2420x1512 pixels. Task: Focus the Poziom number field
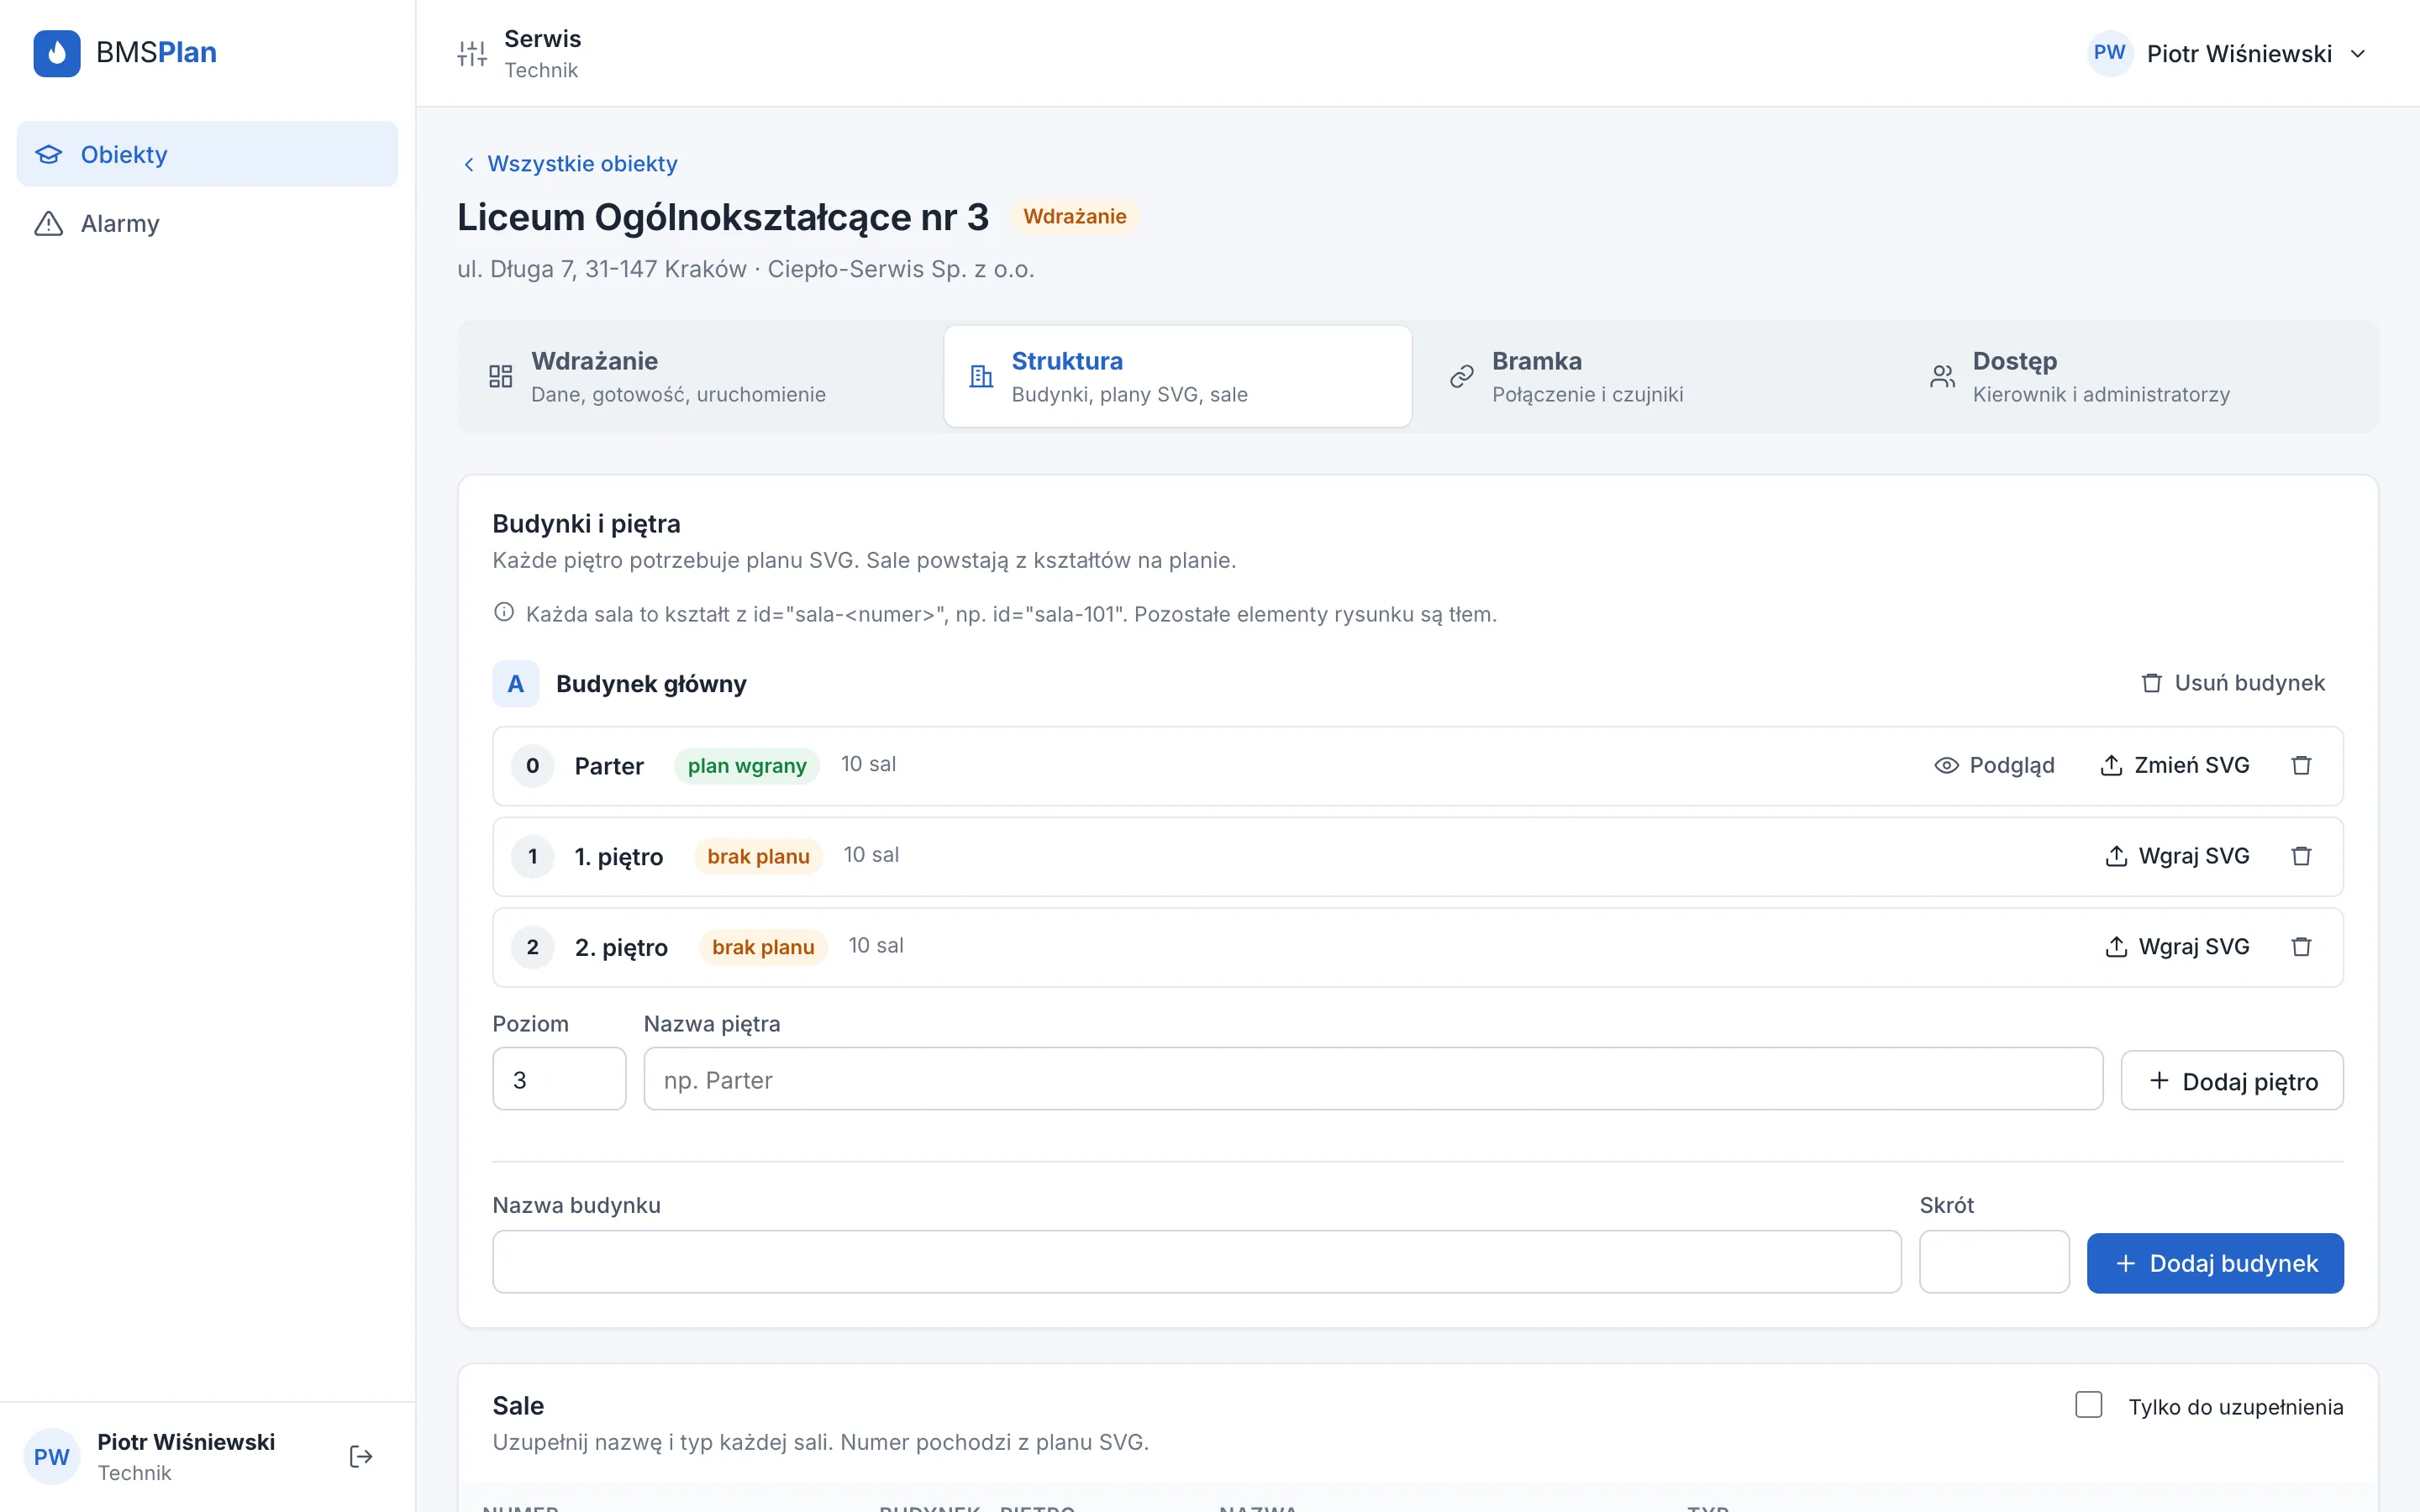[559, 1079]
